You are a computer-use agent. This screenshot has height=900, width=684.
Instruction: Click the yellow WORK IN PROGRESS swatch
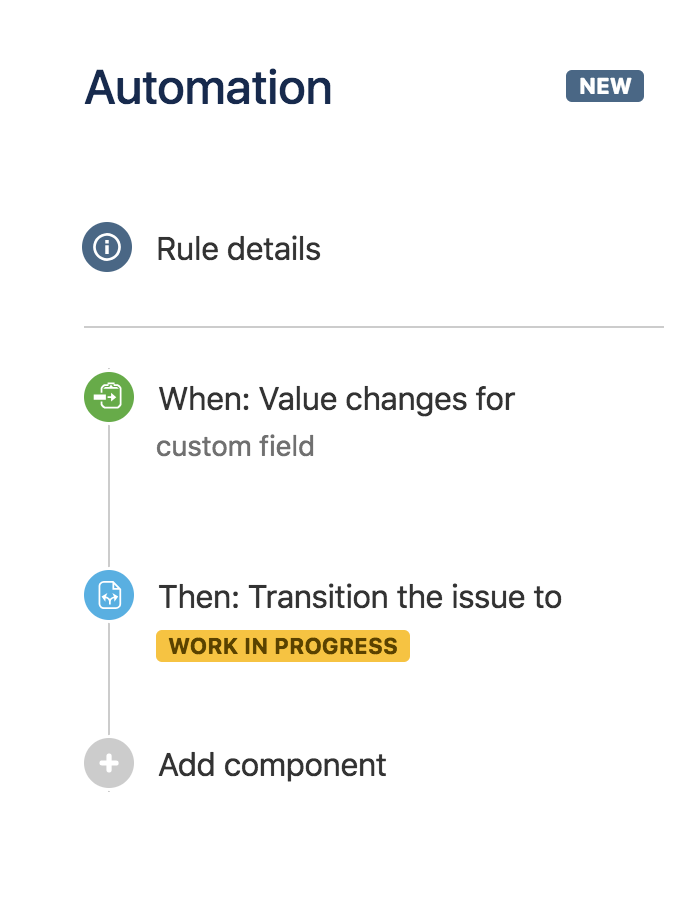(283, 645)
